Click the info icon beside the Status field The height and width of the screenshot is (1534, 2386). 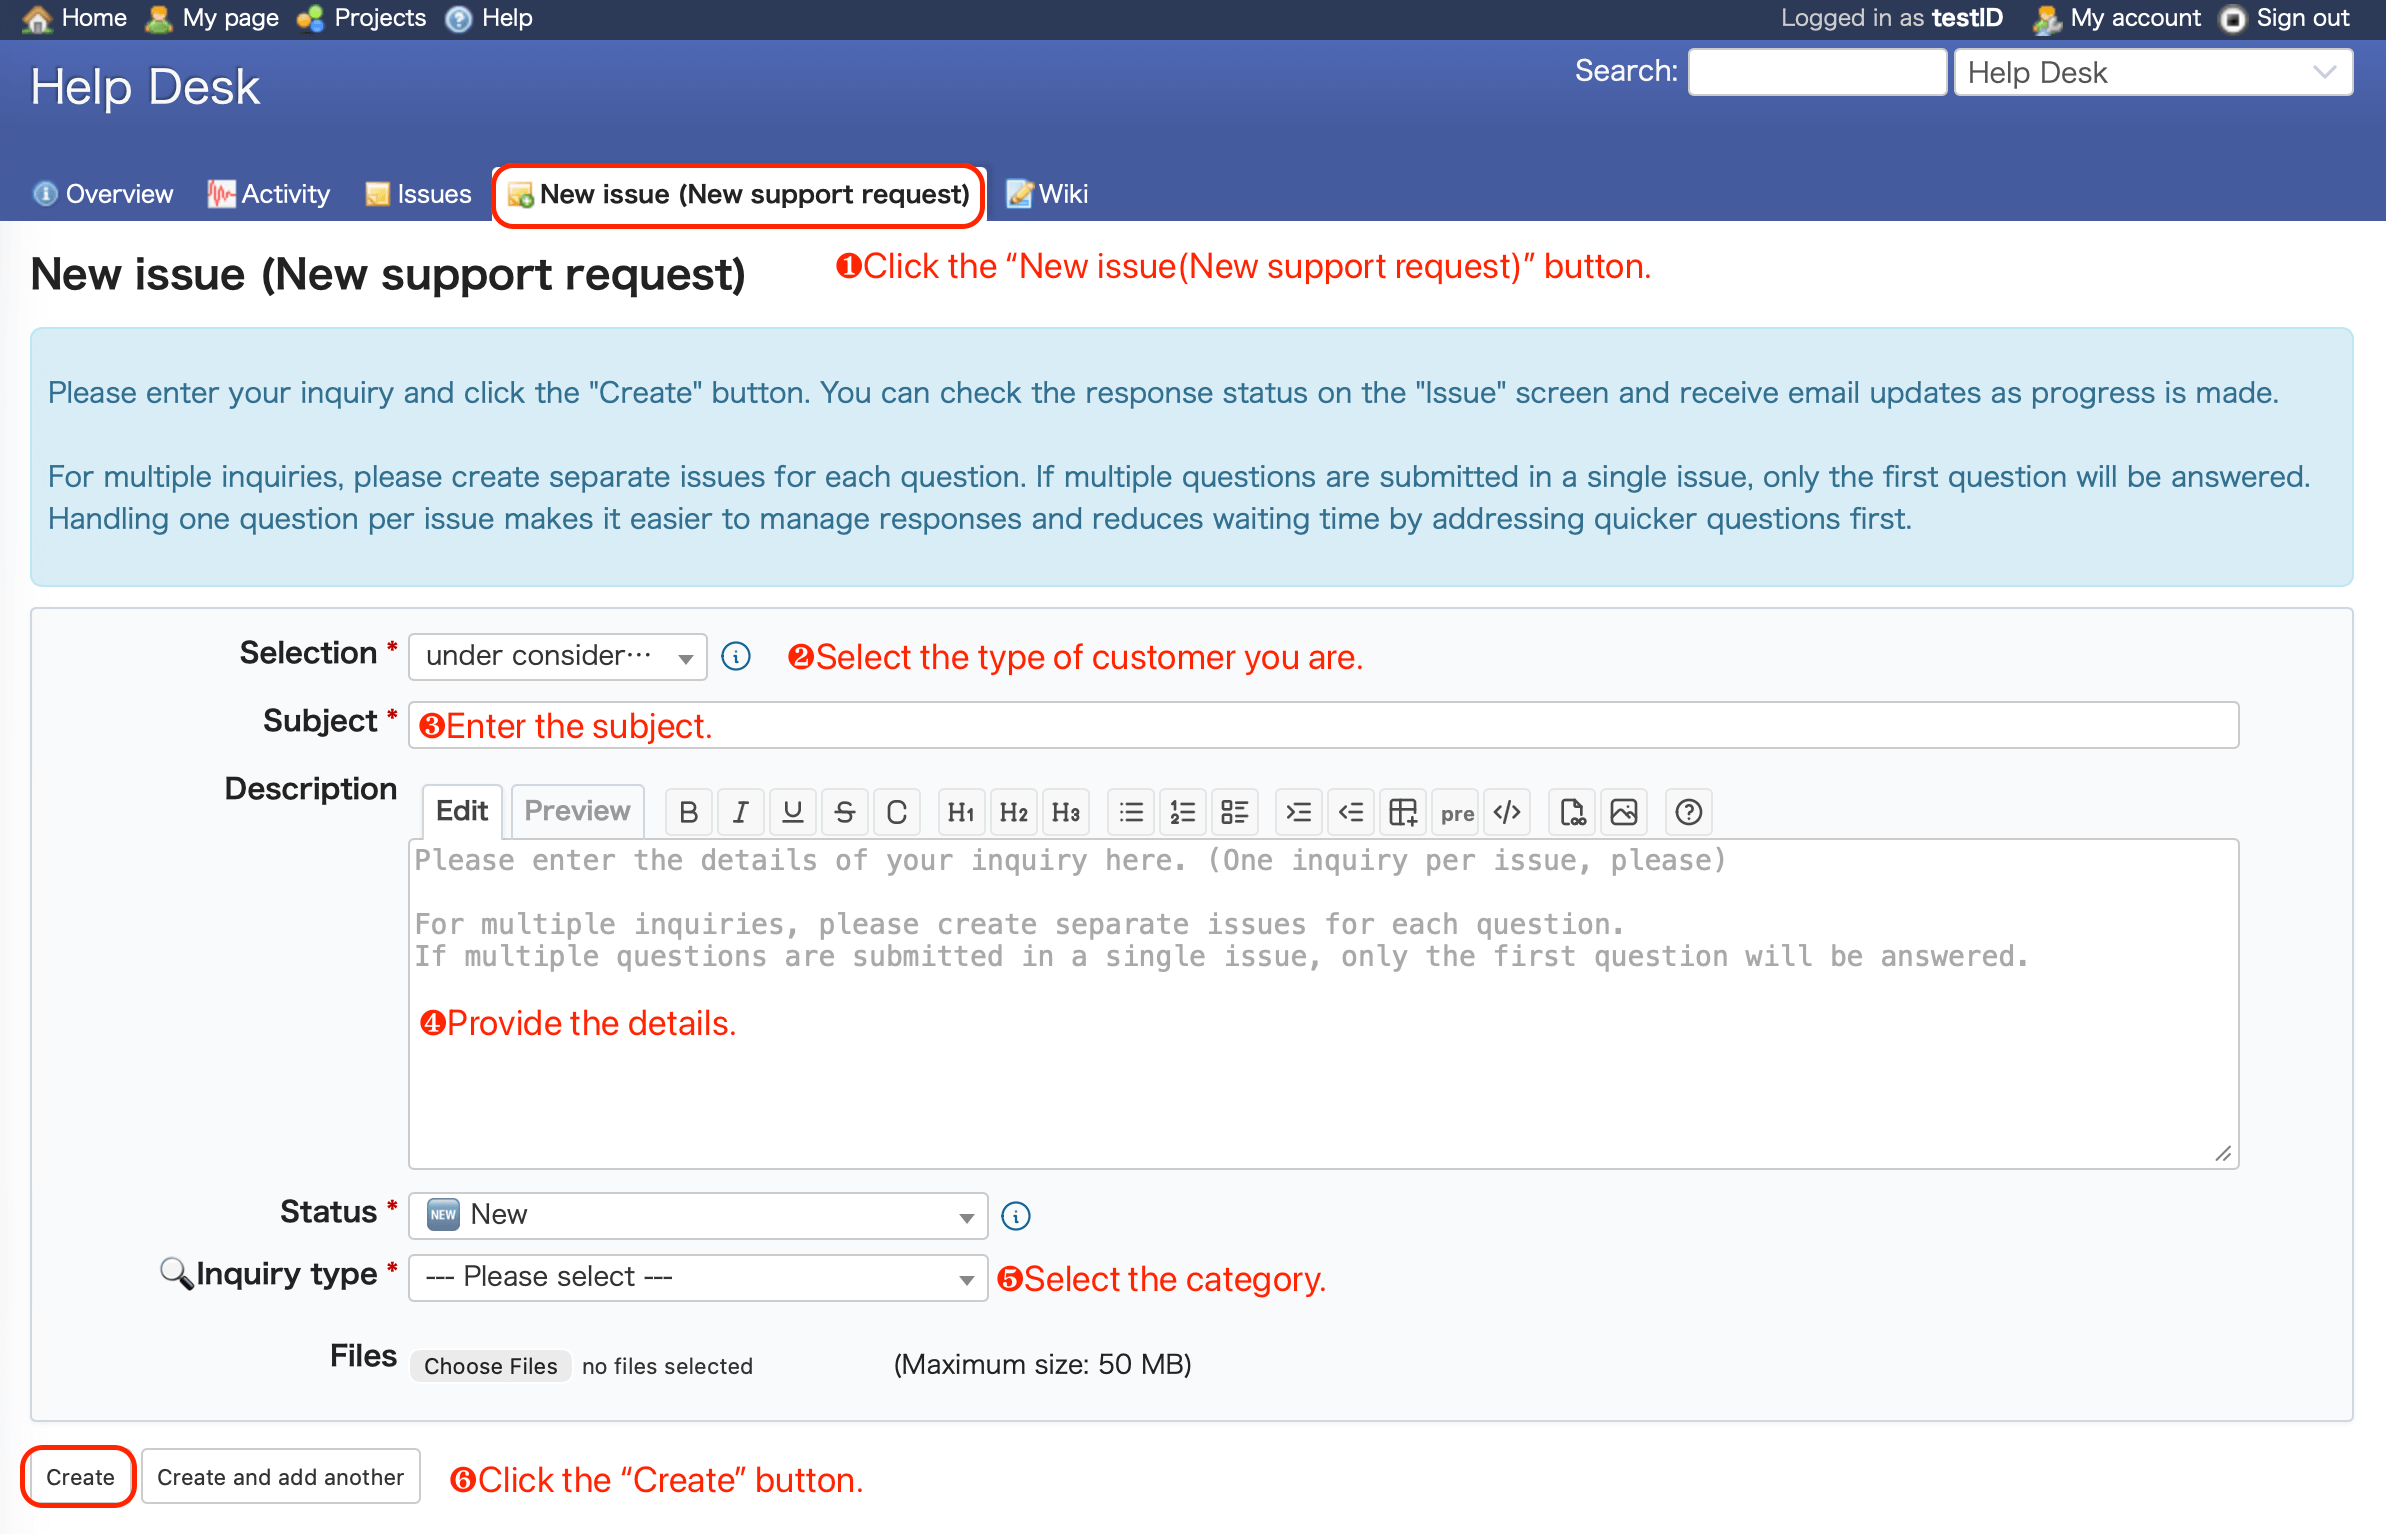(x=1015, y=1216)
